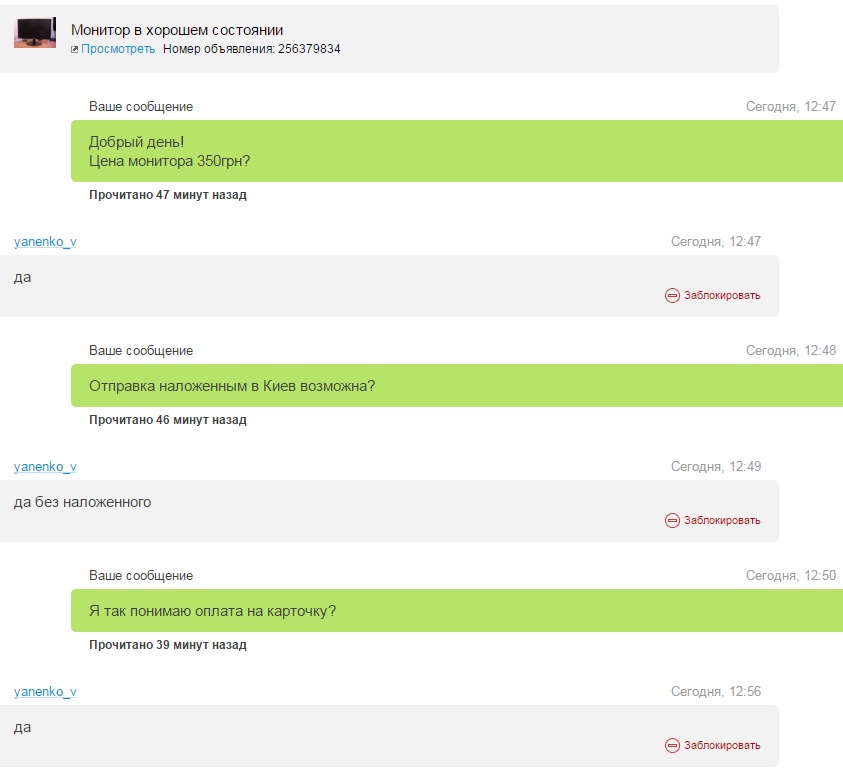
Task: Open yanenko_v profile from the 12:49 message
Action: pos(45,467)
